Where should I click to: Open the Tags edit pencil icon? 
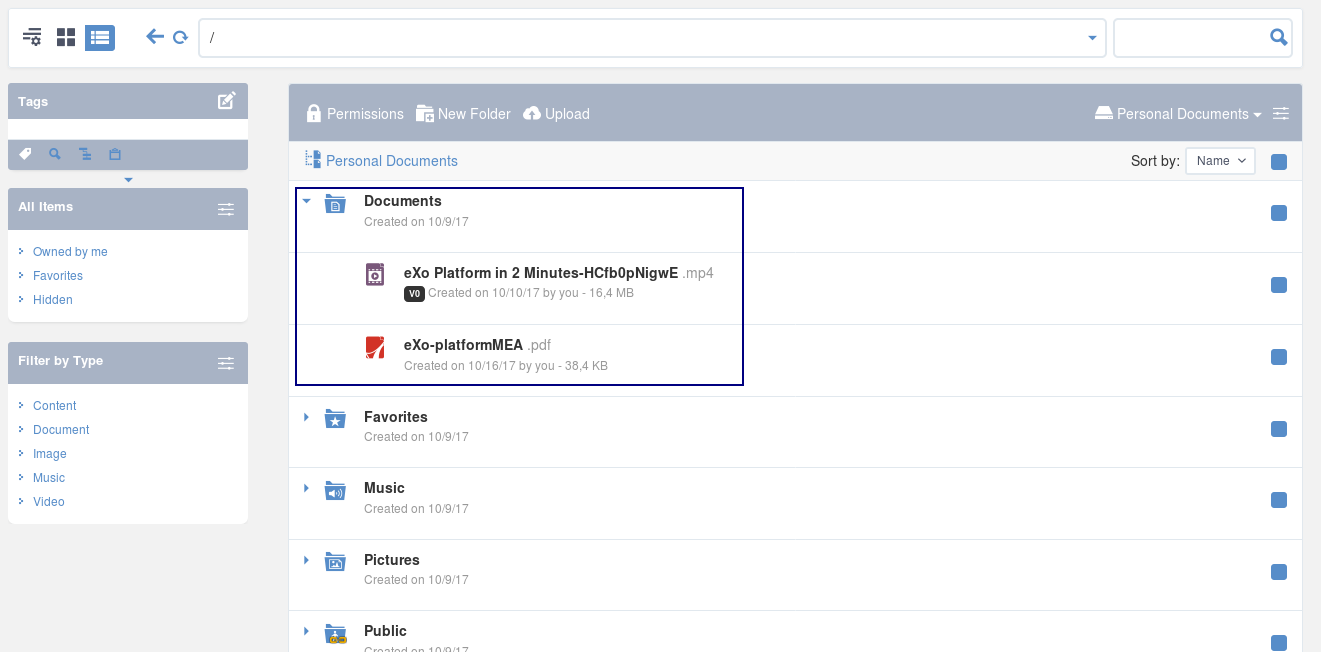227,101
